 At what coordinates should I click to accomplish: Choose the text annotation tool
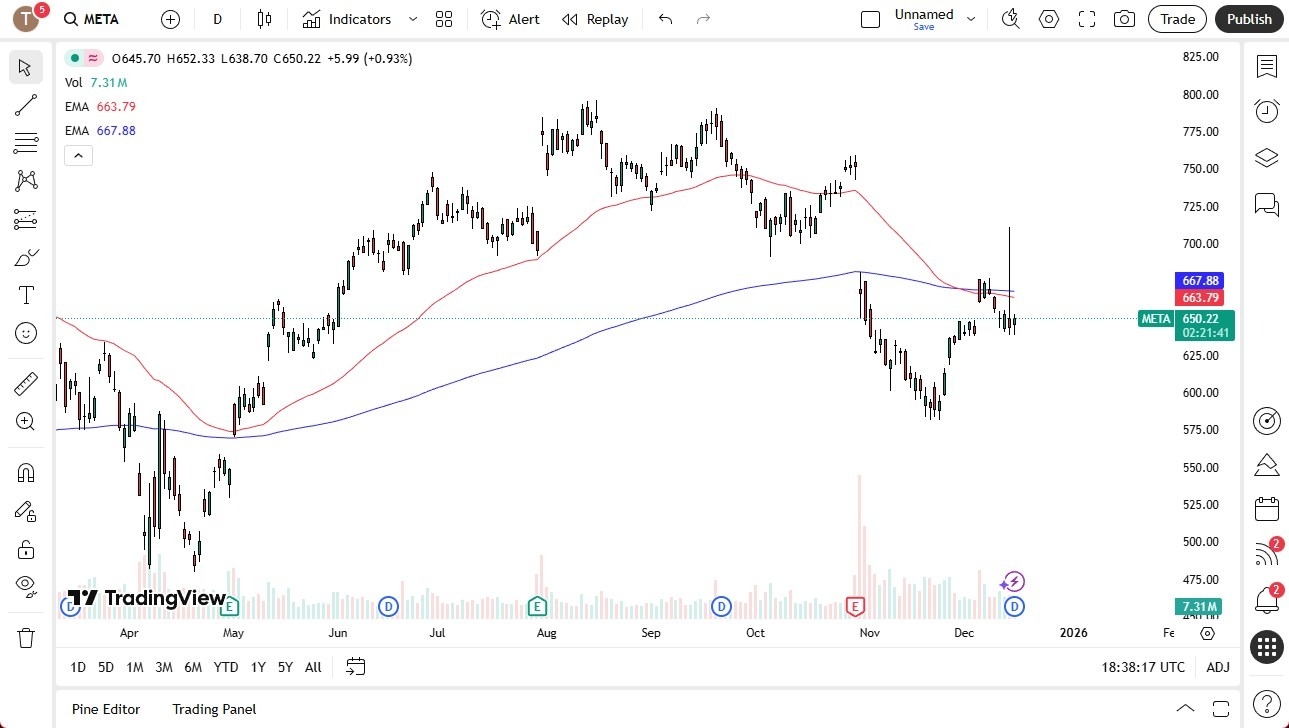tap(26, 295)
